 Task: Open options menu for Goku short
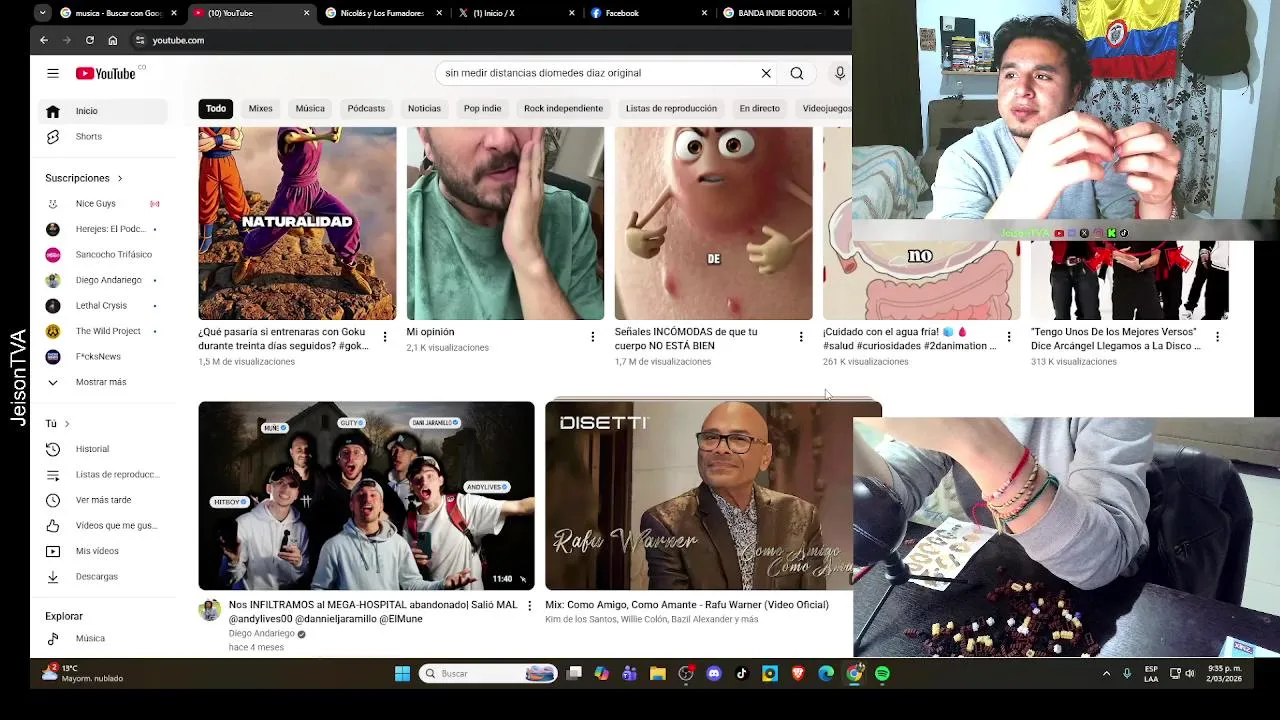coord(385,337)
